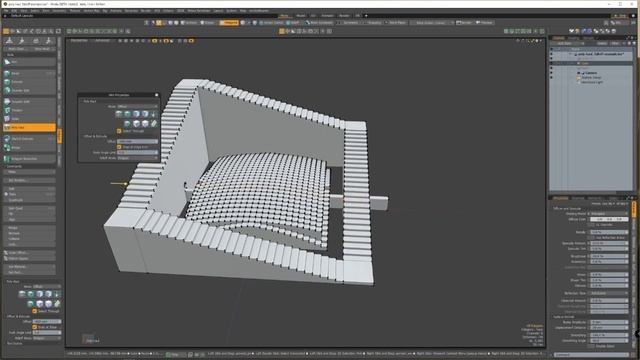Image resolution: width=640 pixels, height=360 pixels.
Task: Open Reflection Type dropdown in Properties panel
Action: point(609,293)
